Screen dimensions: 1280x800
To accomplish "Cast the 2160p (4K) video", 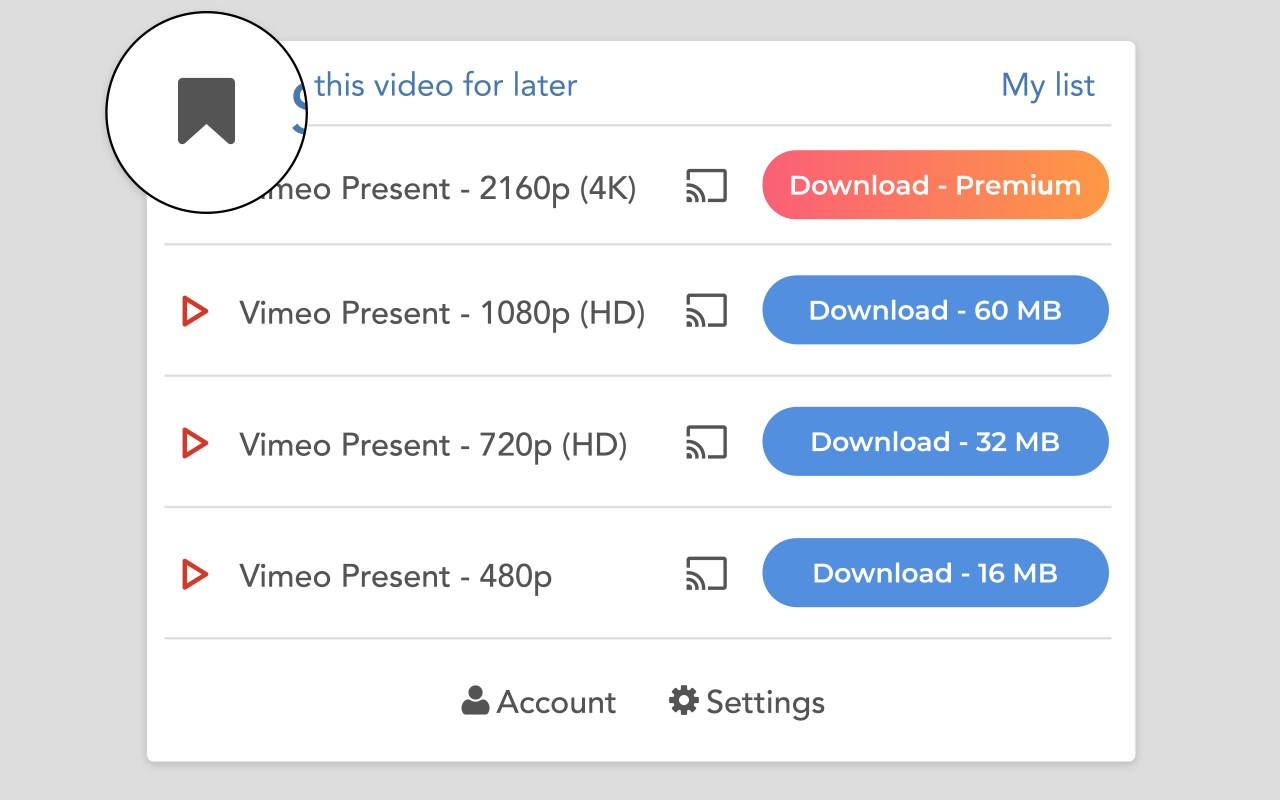I will (x=706, y=186).
